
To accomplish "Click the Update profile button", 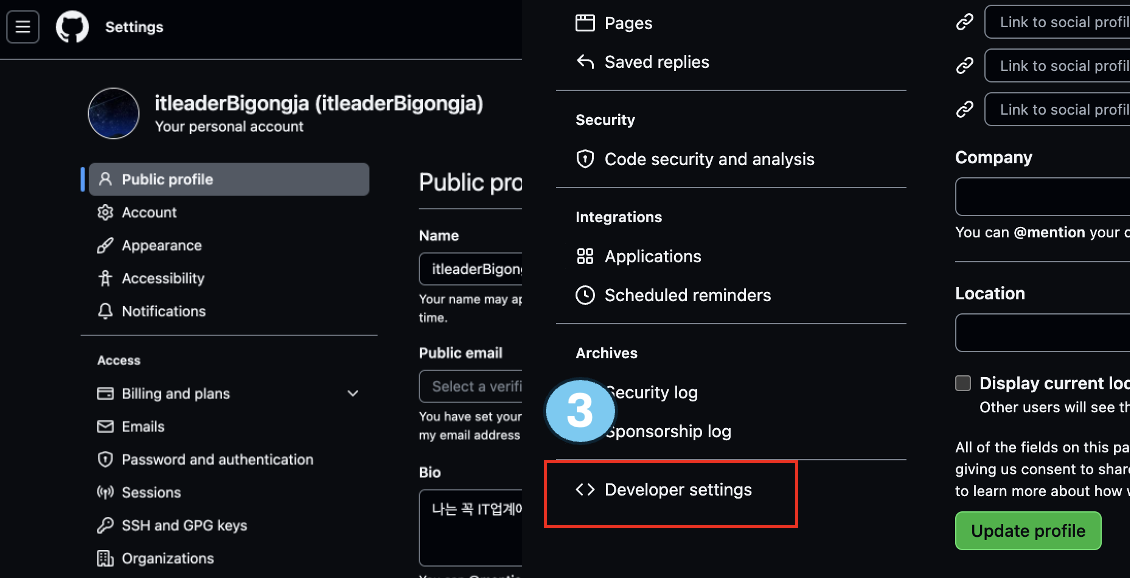I will tap(1028, 531).
